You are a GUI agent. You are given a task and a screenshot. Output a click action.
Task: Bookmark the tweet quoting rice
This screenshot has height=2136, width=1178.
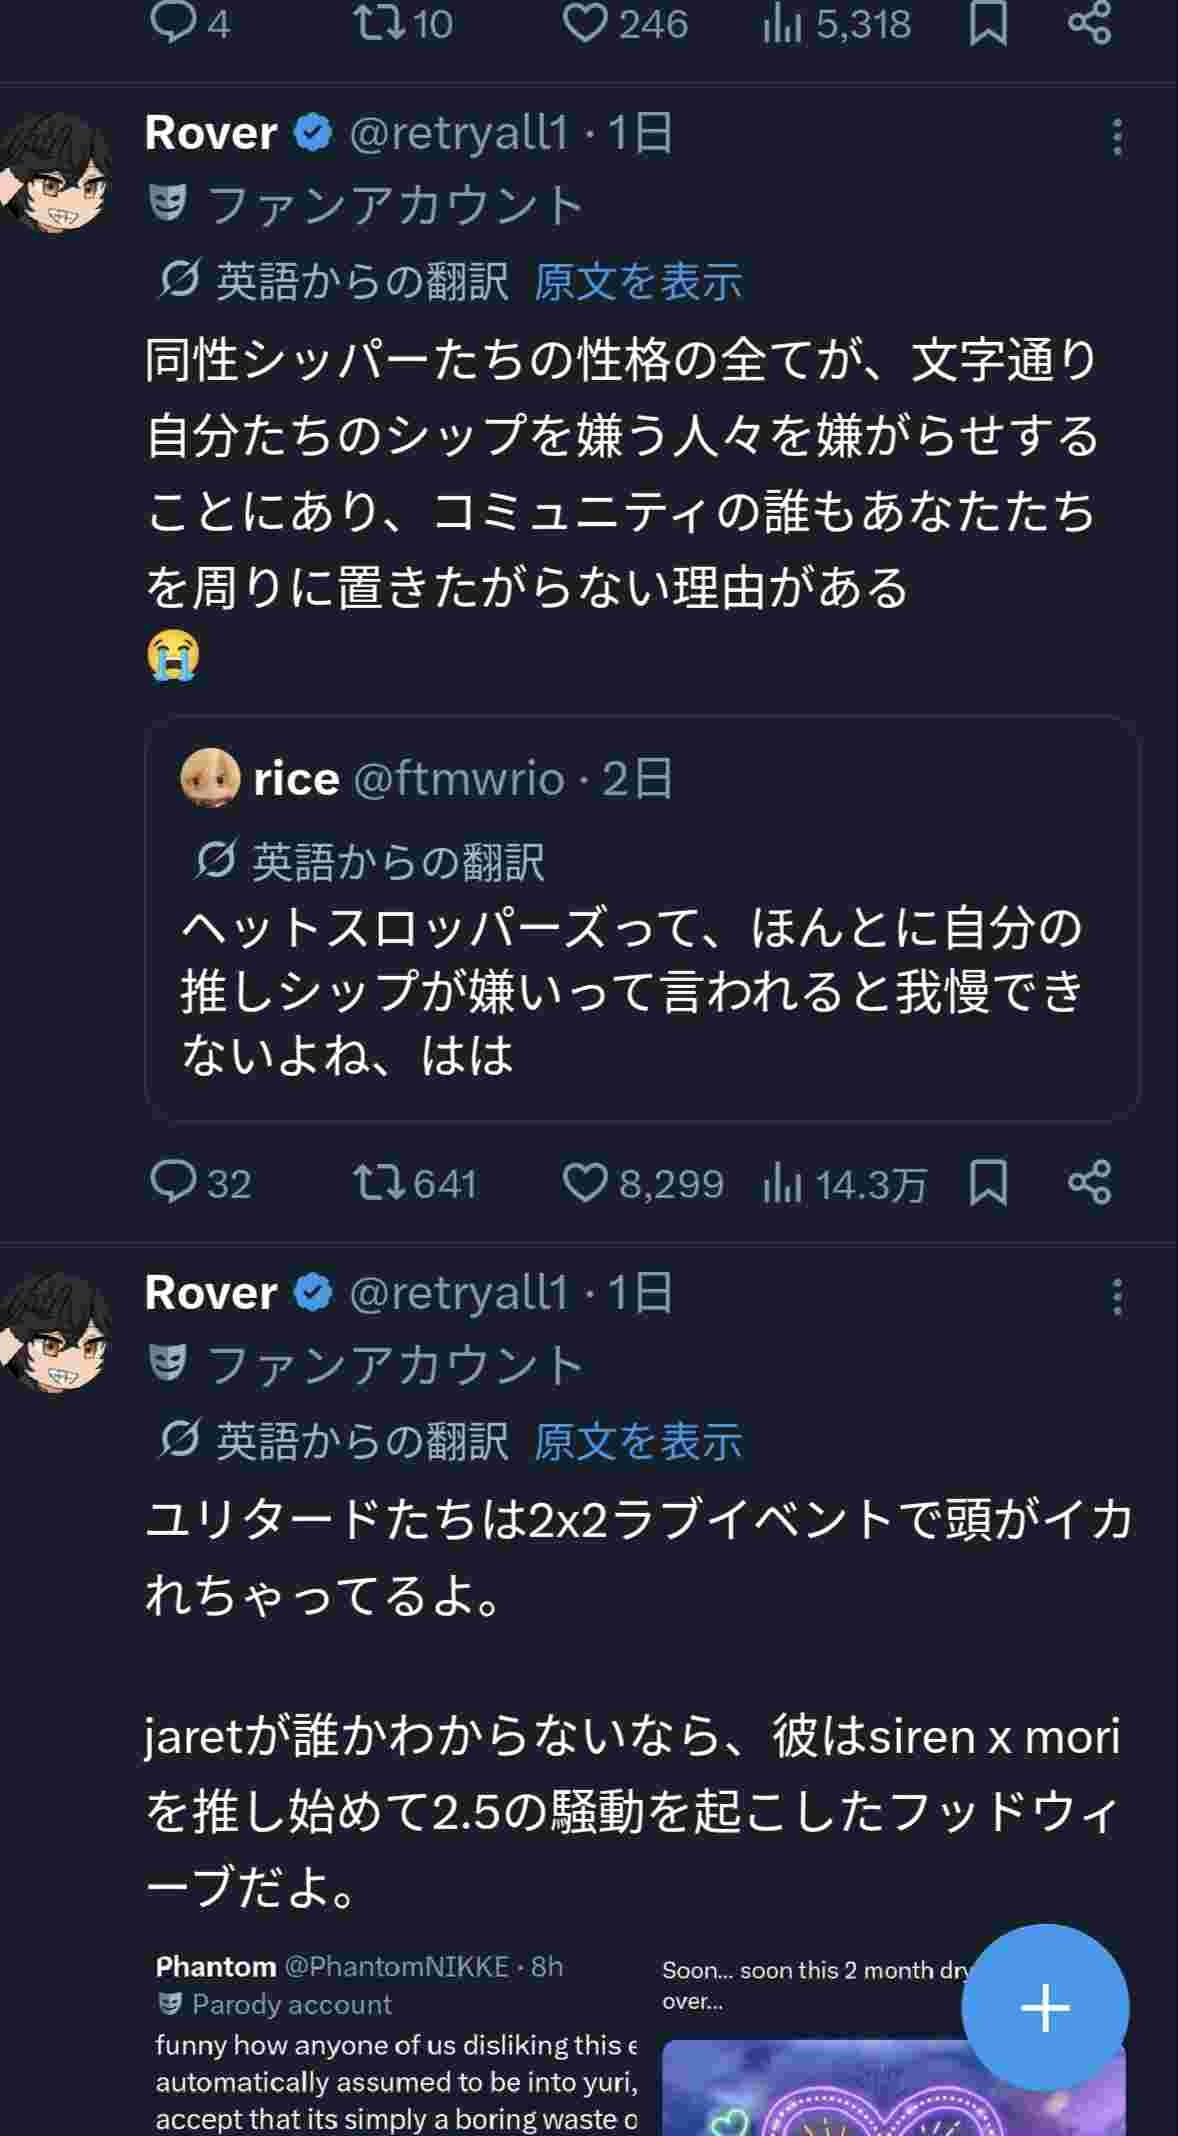coord(988,1182)
